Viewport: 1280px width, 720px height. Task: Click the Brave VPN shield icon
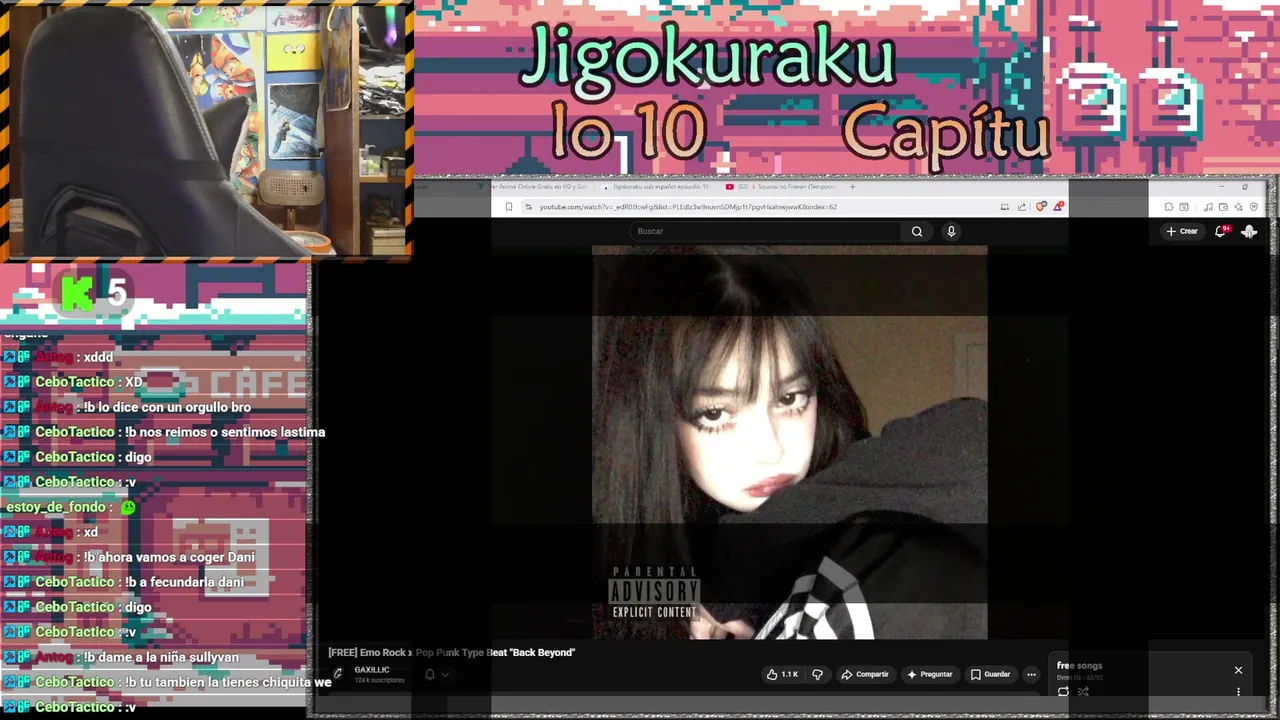[1253, 207]
